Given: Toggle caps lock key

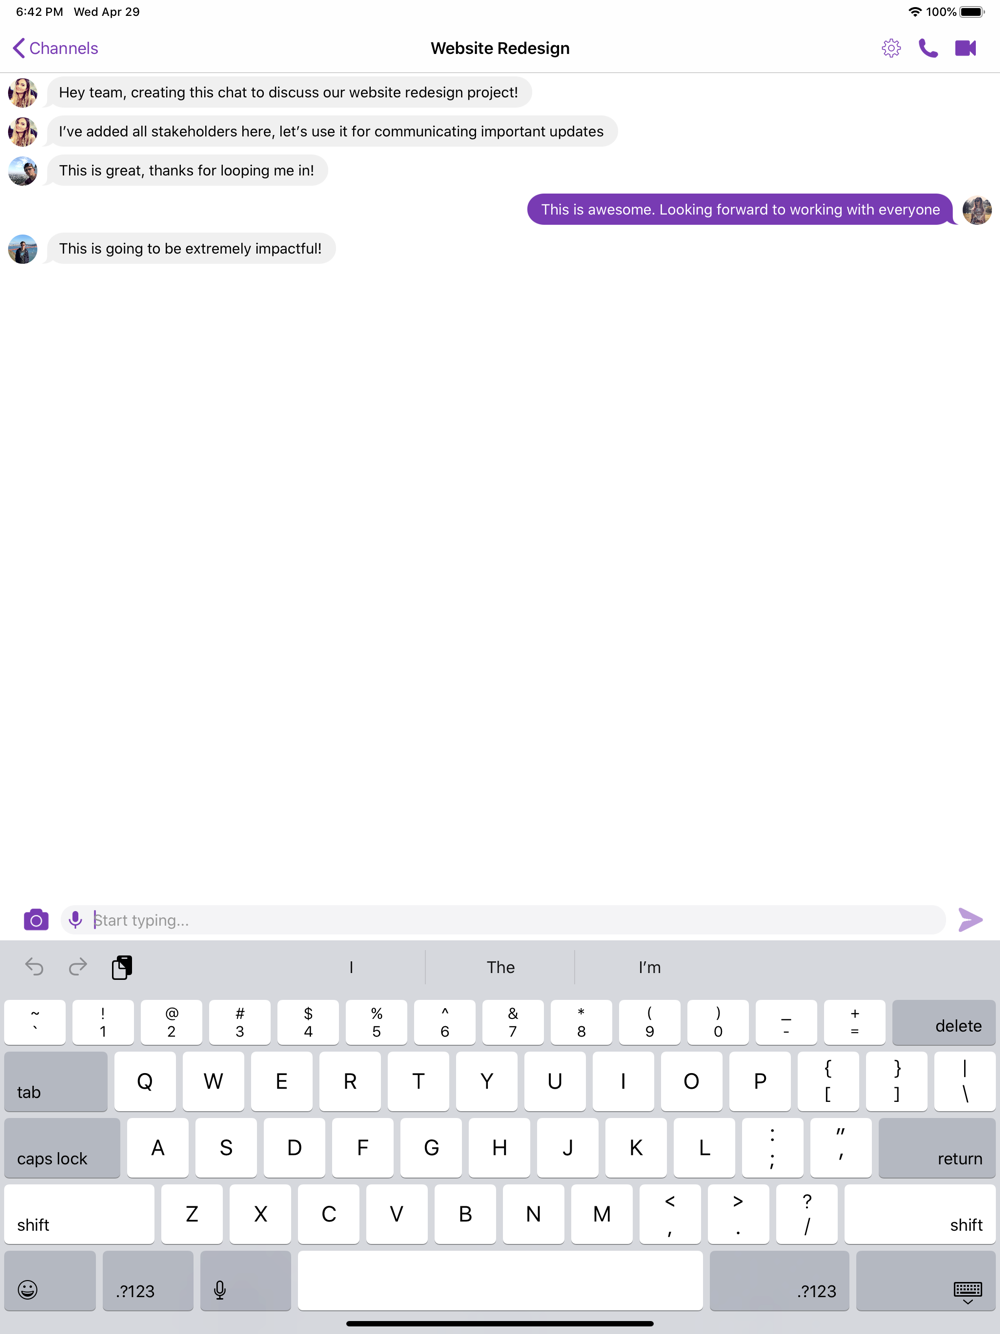Looking at the screenshot, I should coord(62,1148).
